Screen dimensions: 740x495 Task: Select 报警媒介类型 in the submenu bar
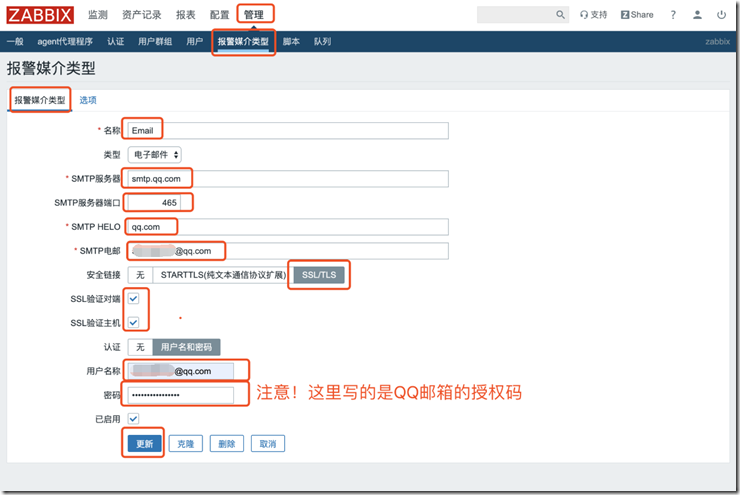(243, 42)
